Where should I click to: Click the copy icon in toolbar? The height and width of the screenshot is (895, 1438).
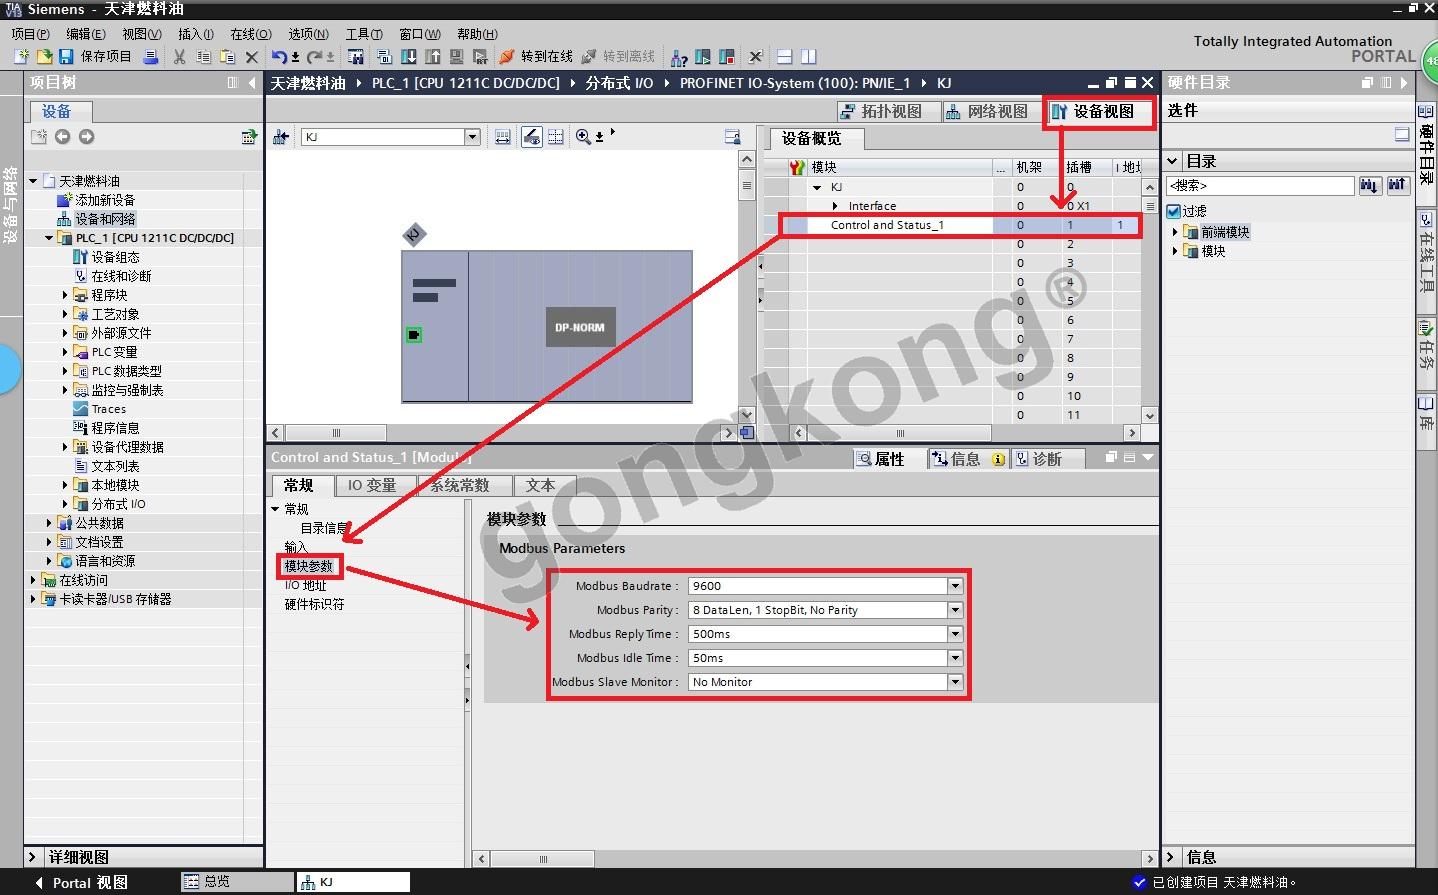204,57
